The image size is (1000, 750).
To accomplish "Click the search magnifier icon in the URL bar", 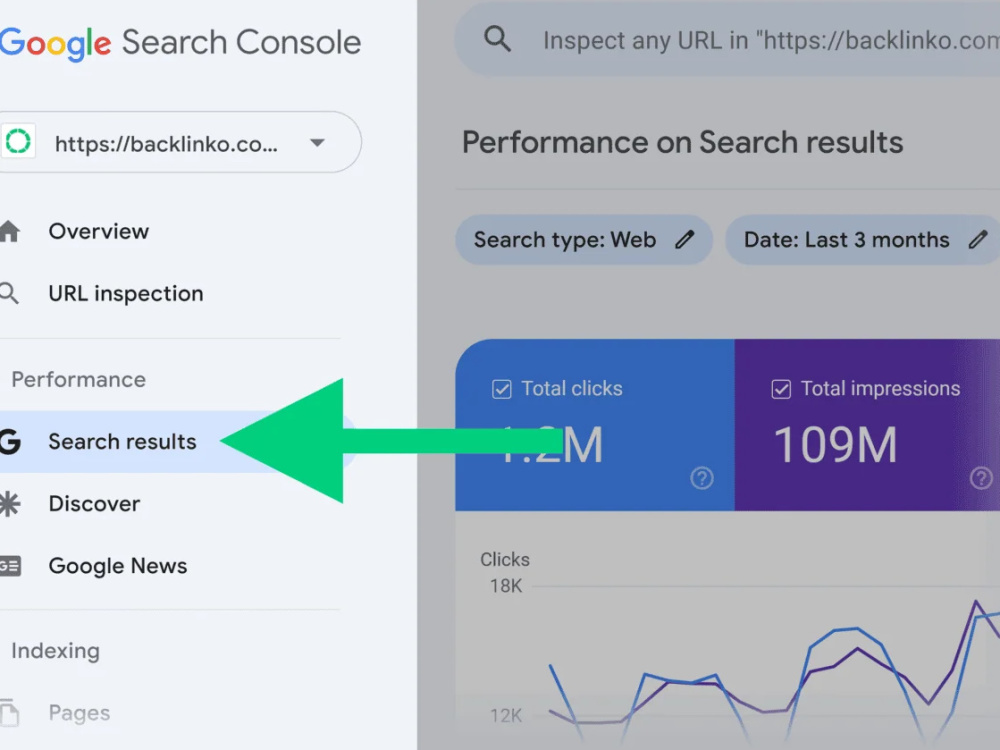I will pos(497,39).
